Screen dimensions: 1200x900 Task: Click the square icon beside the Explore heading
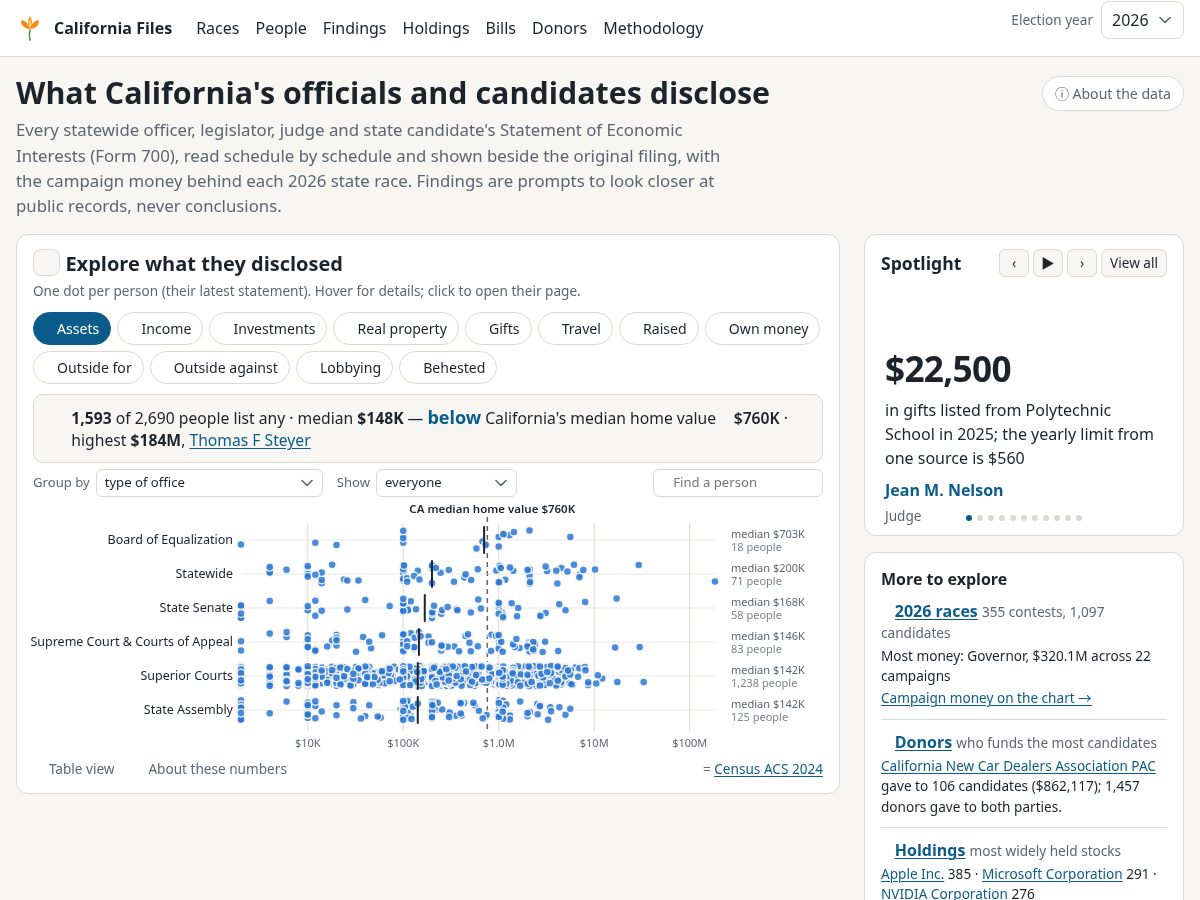46,263
